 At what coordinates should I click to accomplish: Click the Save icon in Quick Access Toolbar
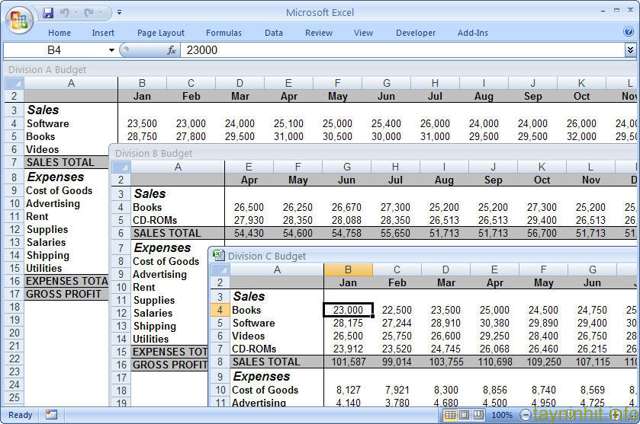48,13
